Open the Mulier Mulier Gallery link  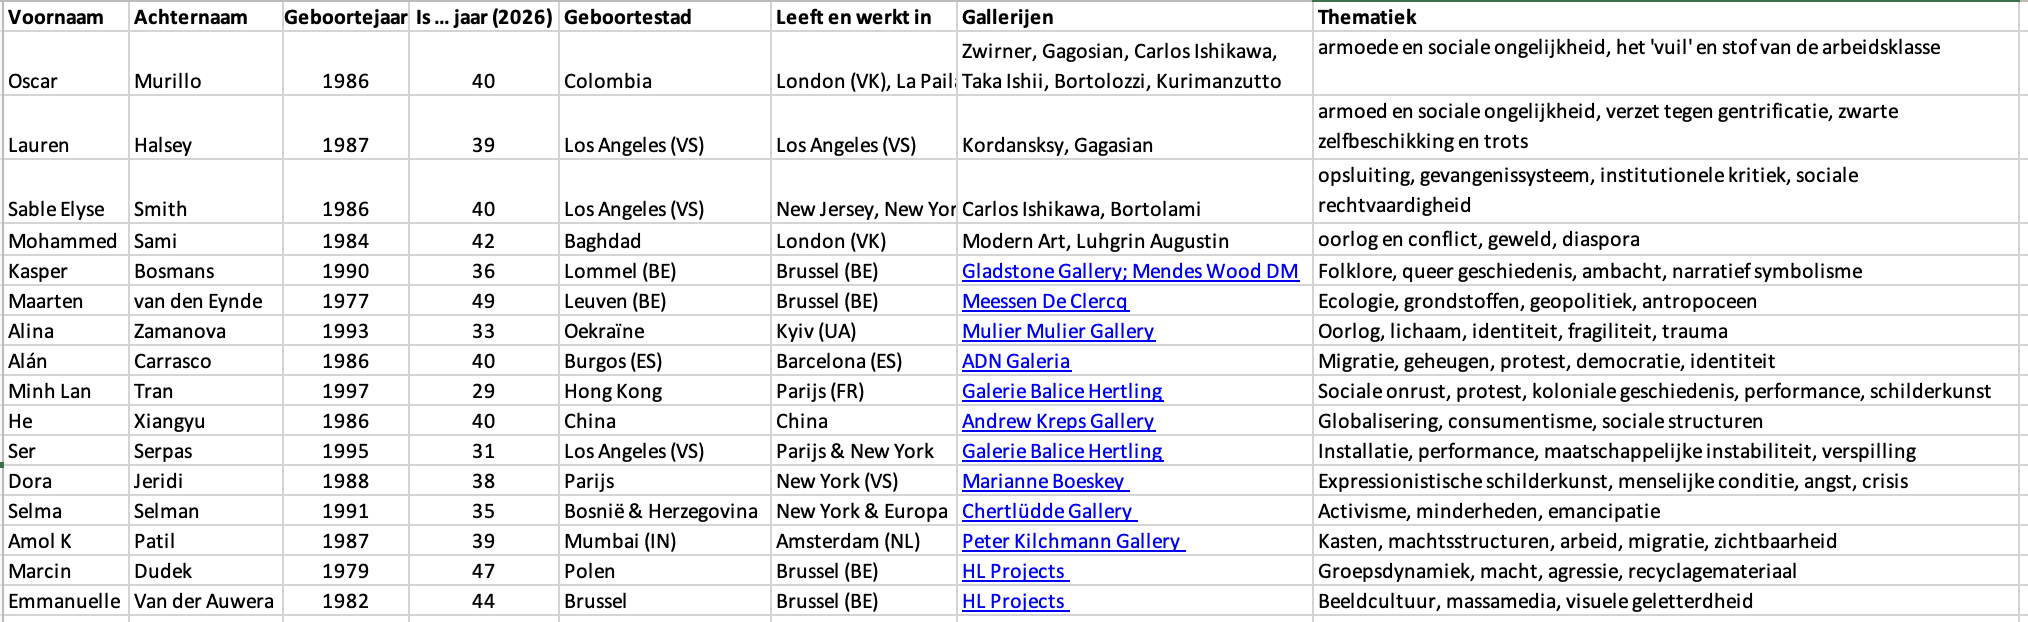pyautogui.click(x=1058, y=331)
